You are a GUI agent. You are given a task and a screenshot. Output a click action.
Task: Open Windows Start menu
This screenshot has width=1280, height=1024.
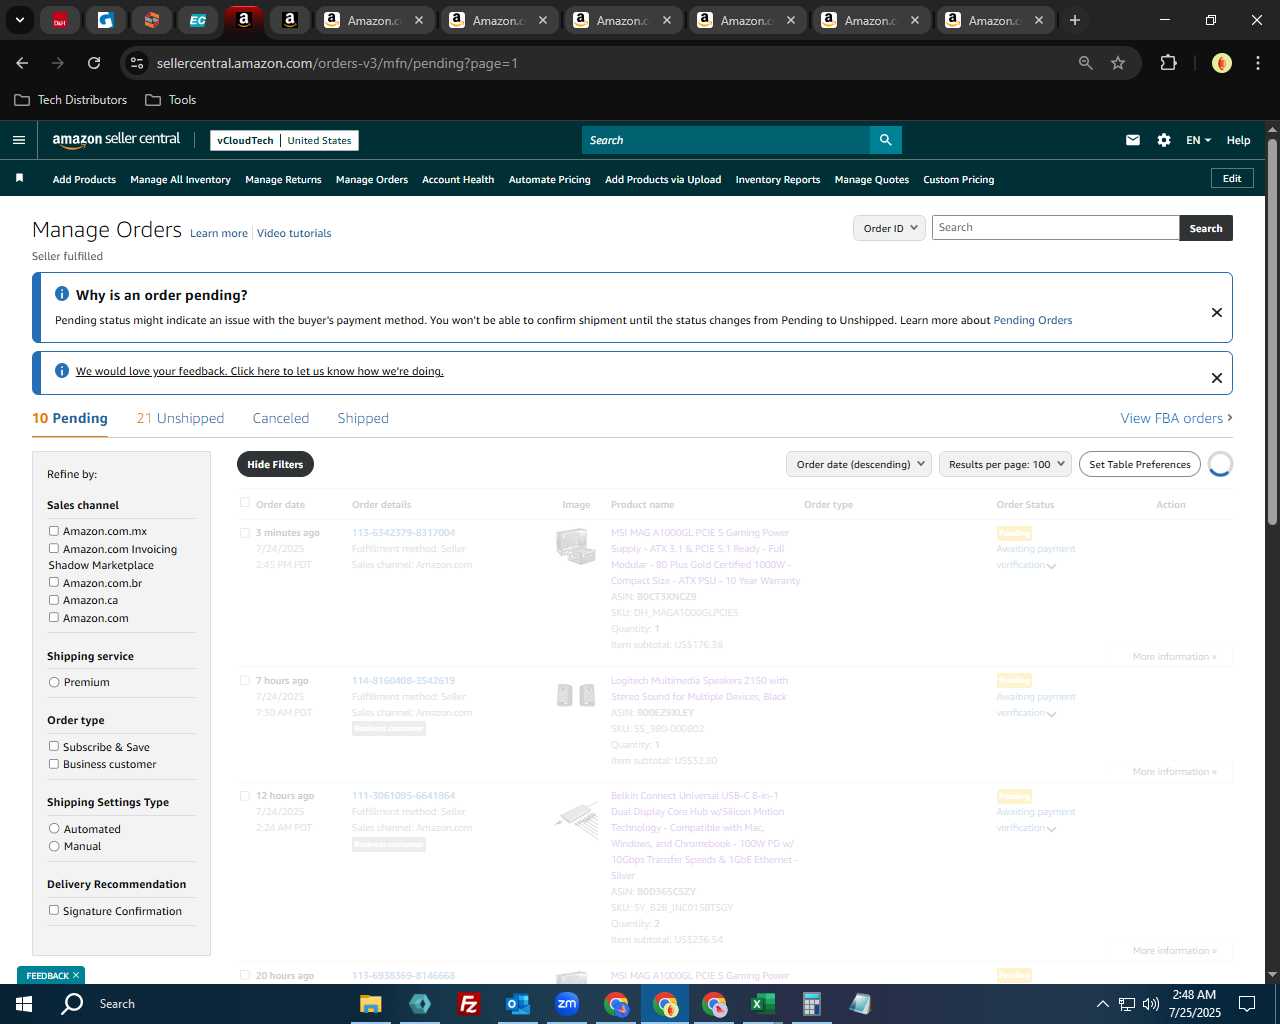24,1004
